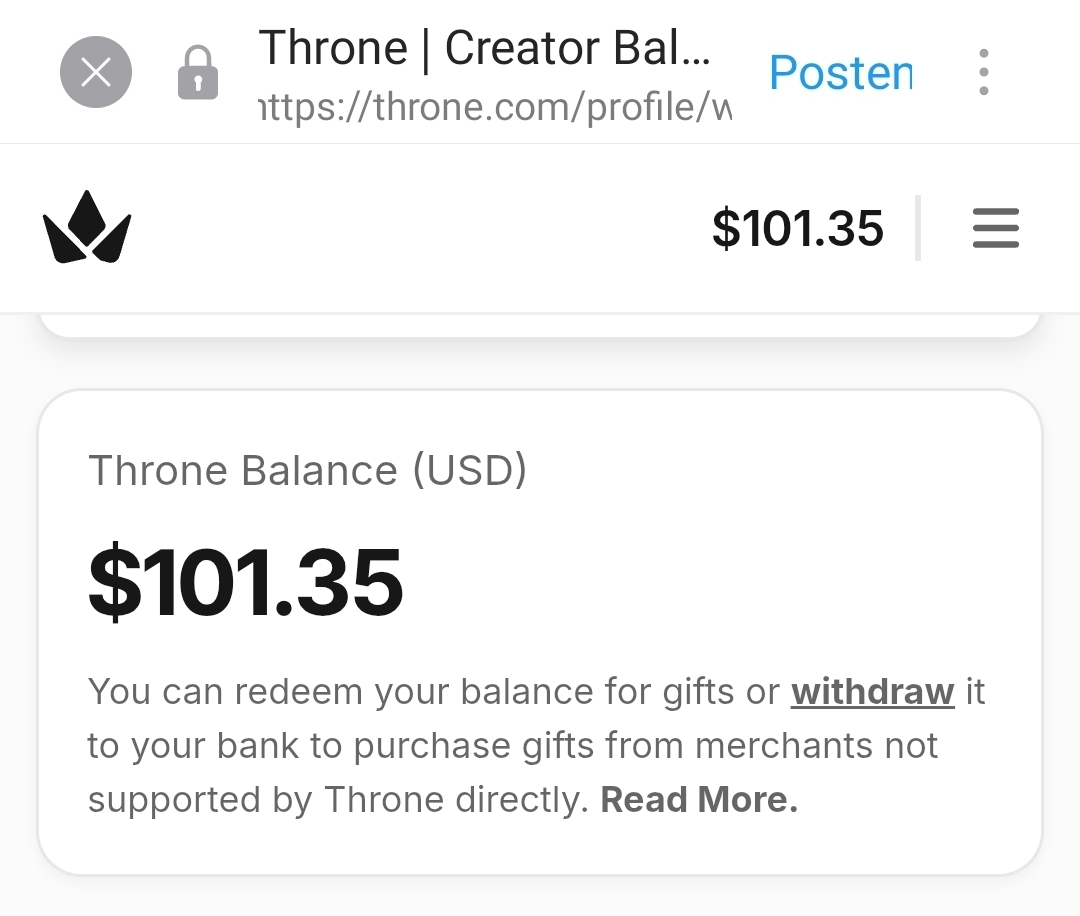Screen dimensions: 1080x916
Task: Click the 'supported by Throne directly' text
Action: click(338, 800)
